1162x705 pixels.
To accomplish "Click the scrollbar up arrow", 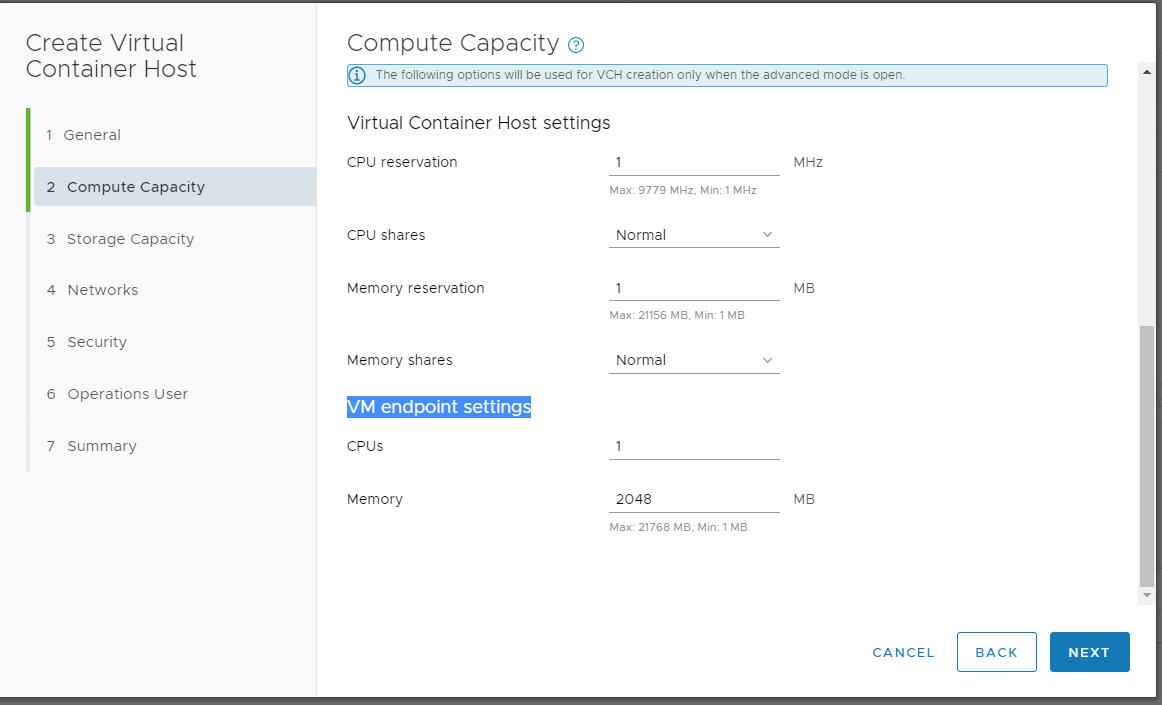I will coord(1146,73).
